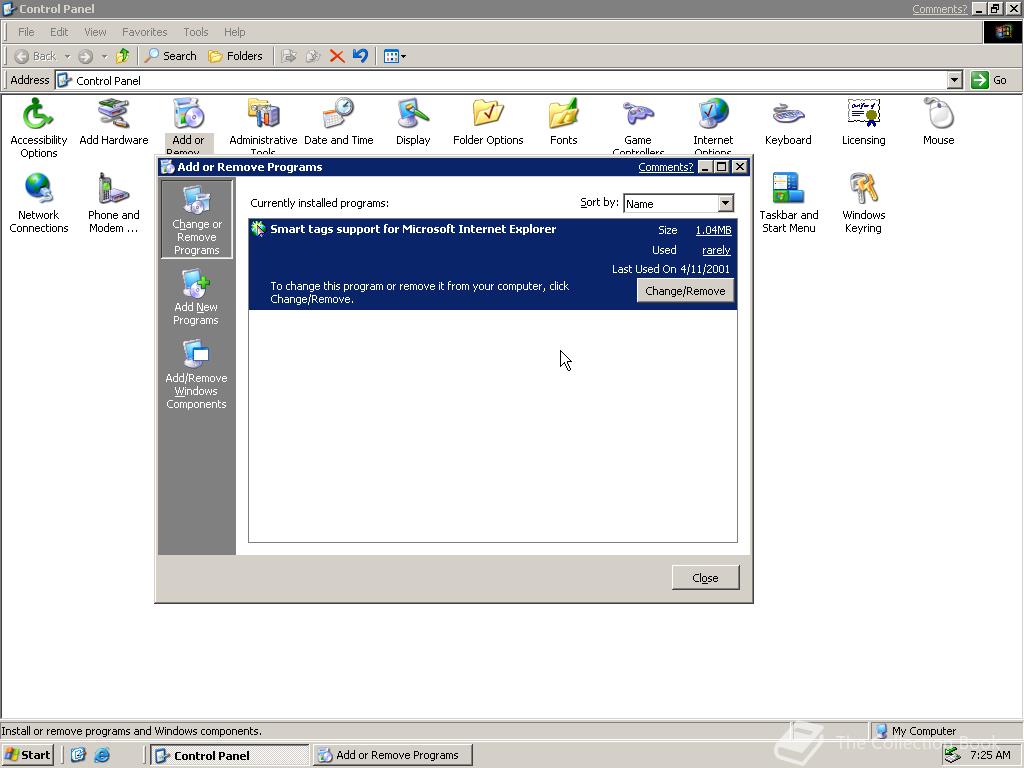This screenshot has width=1024, height=768.
Task: Open the Edit menu
Action: (59, 32)
